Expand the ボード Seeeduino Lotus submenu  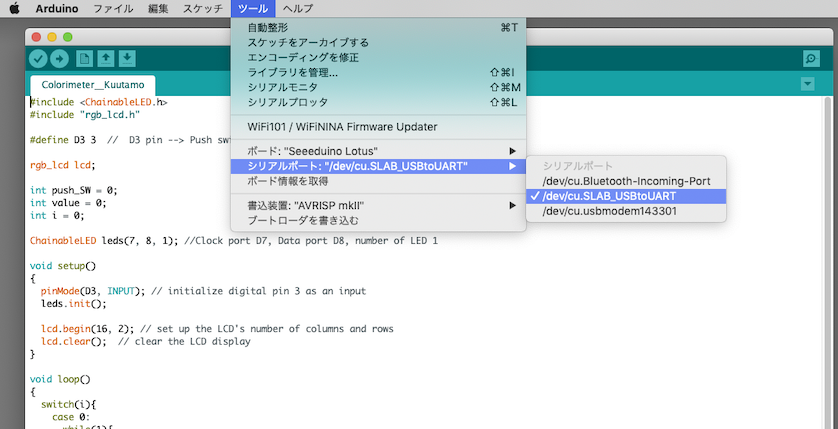378,151
